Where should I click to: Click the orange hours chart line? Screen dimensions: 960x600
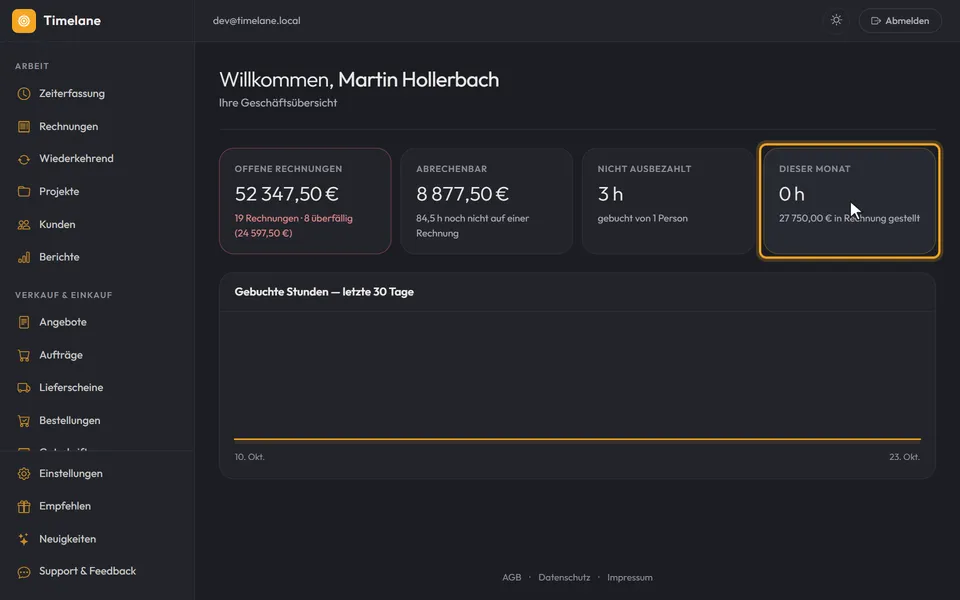point(577,439)
